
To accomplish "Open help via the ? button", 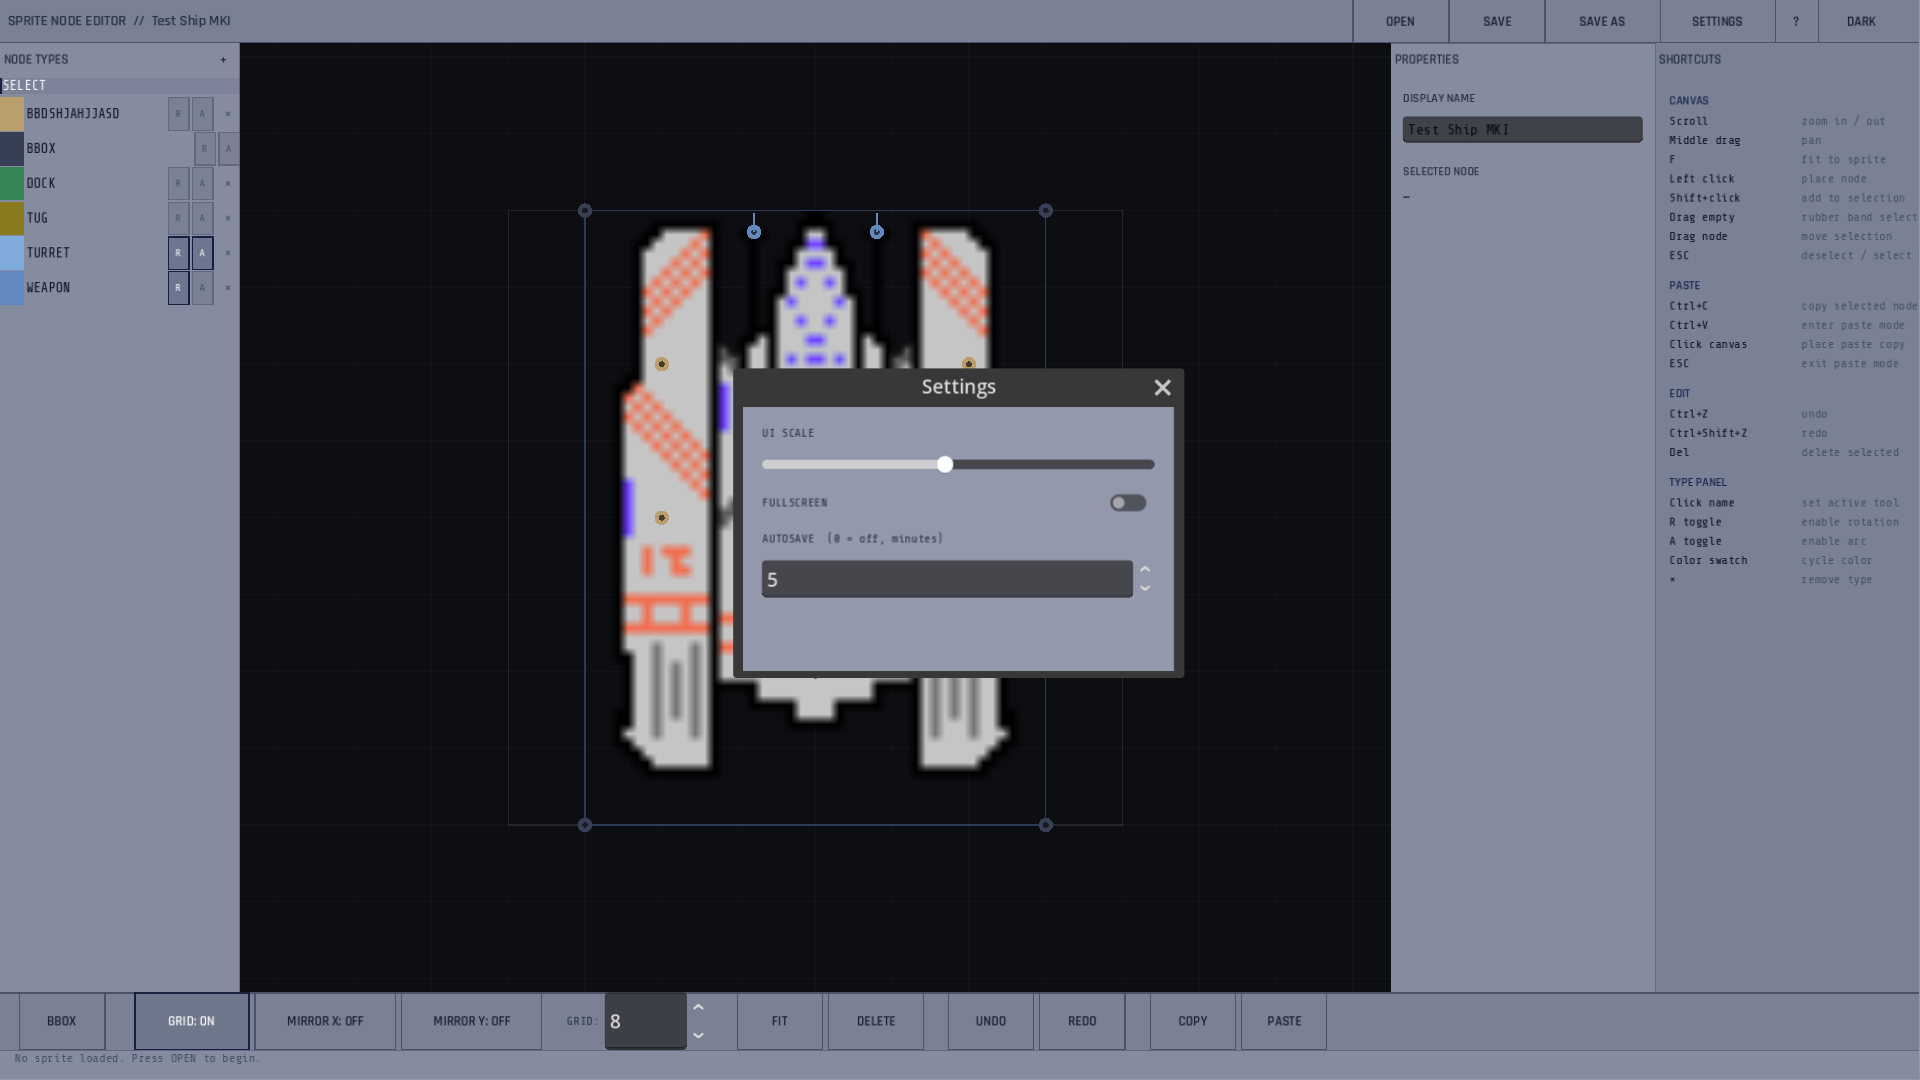I will coord(1796,21).
